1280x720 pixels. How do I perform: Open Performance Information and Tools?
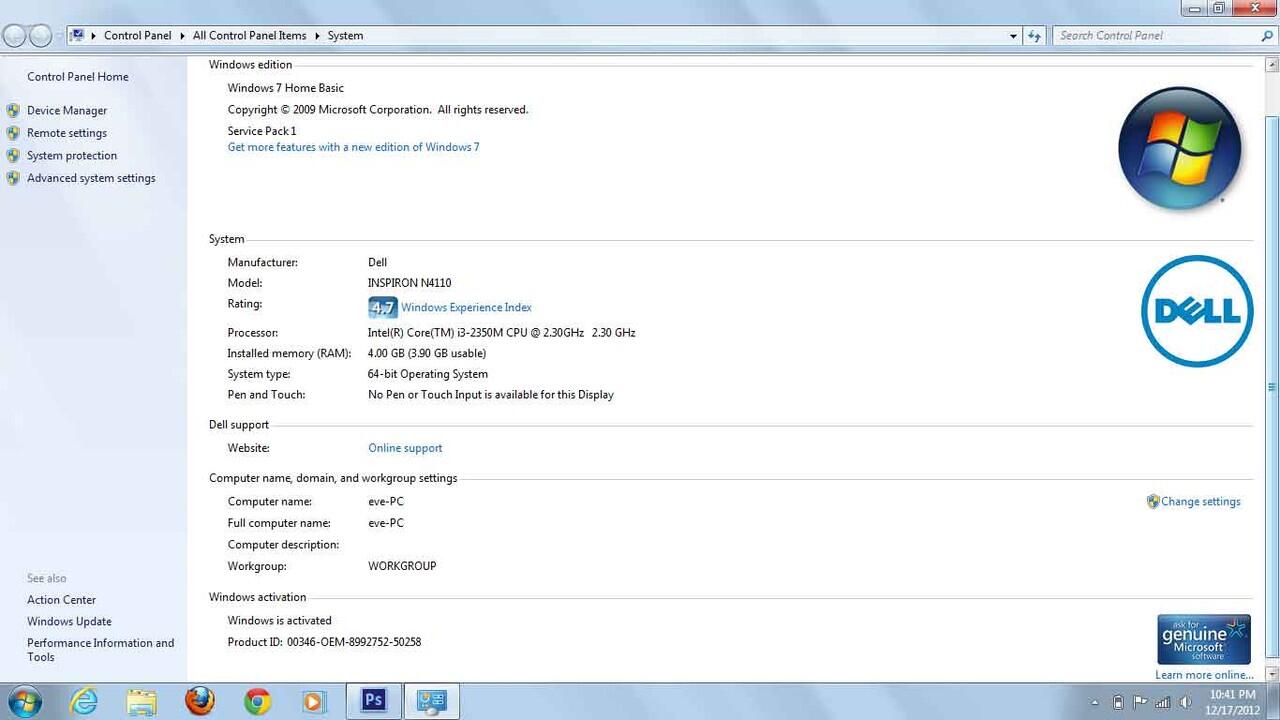pos(100,650)
